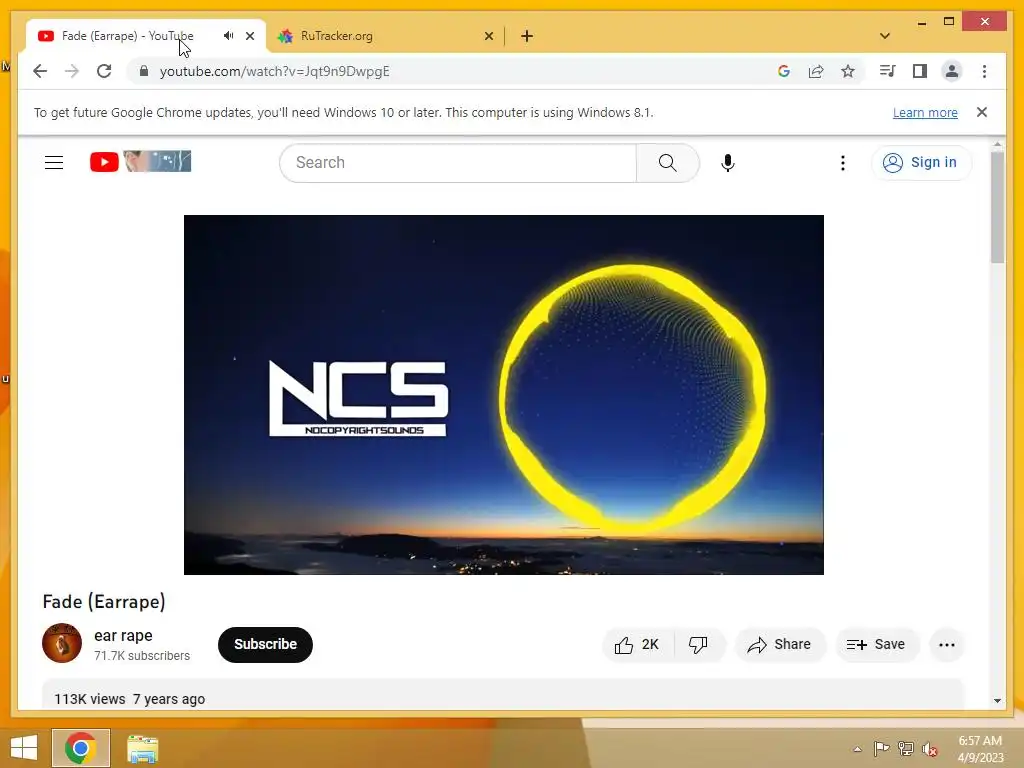Bookmark this tab with the star icon
Viewport: 1024px width, 768px height.
pos(848,71)
